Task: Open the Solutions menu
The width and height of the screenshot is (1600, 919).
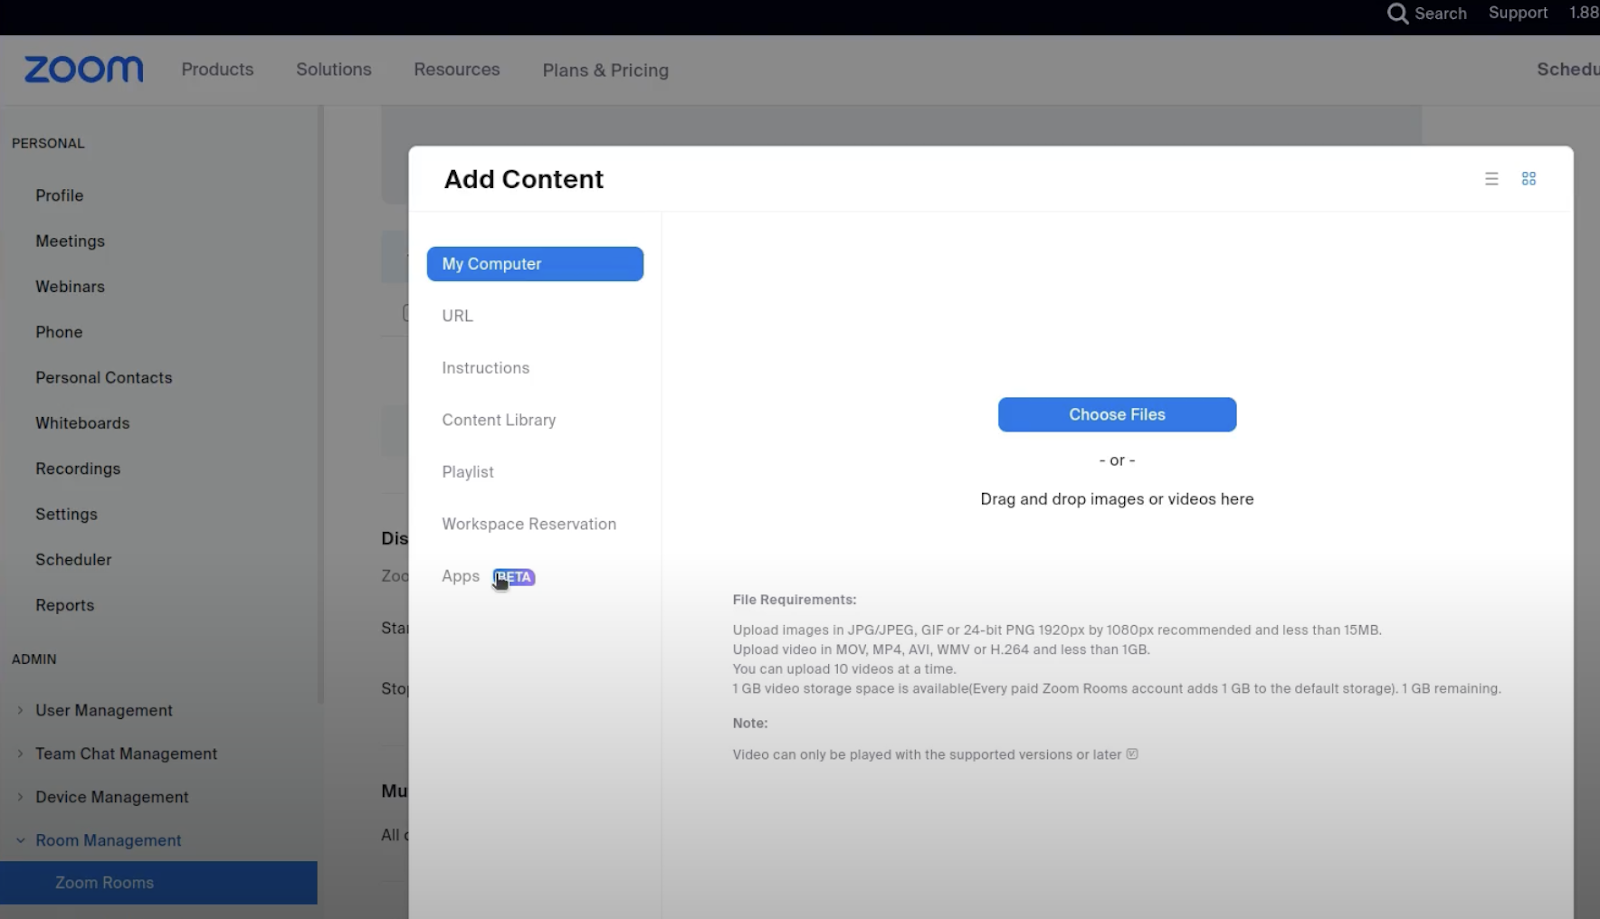Action: [x=333, y=69]
